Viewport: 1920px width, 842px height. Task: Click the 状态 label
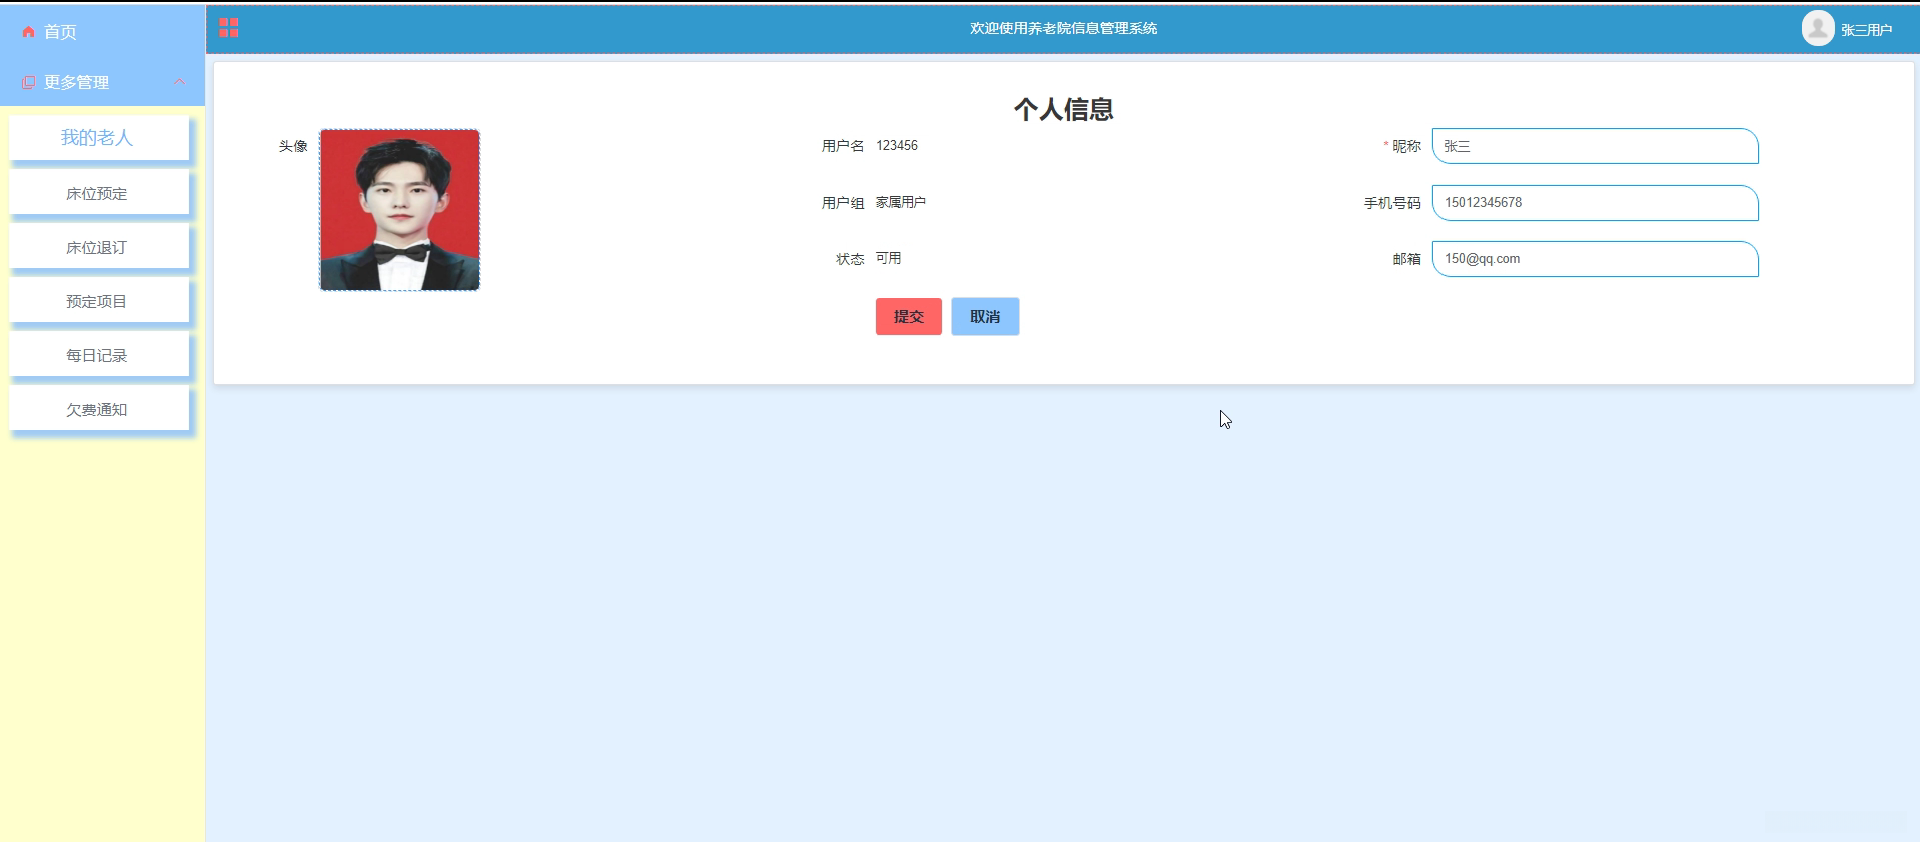(850, 259)
